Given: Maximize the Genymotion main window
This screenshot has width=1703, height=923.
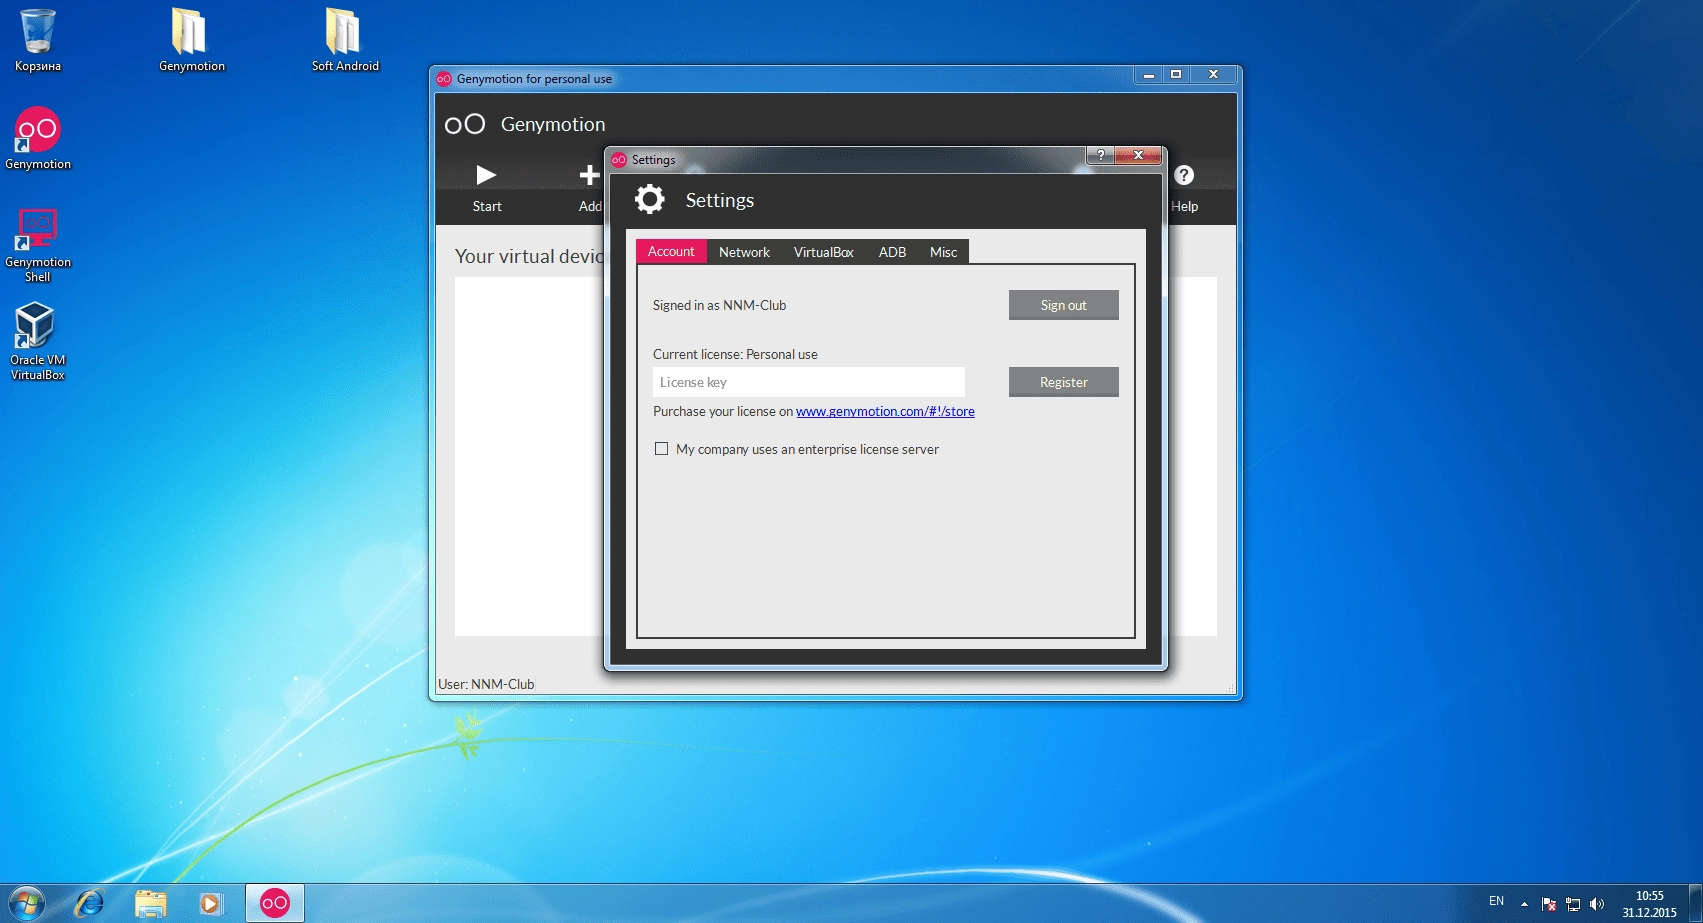Looking at the screenshot, I should (x=1176, y=75).
